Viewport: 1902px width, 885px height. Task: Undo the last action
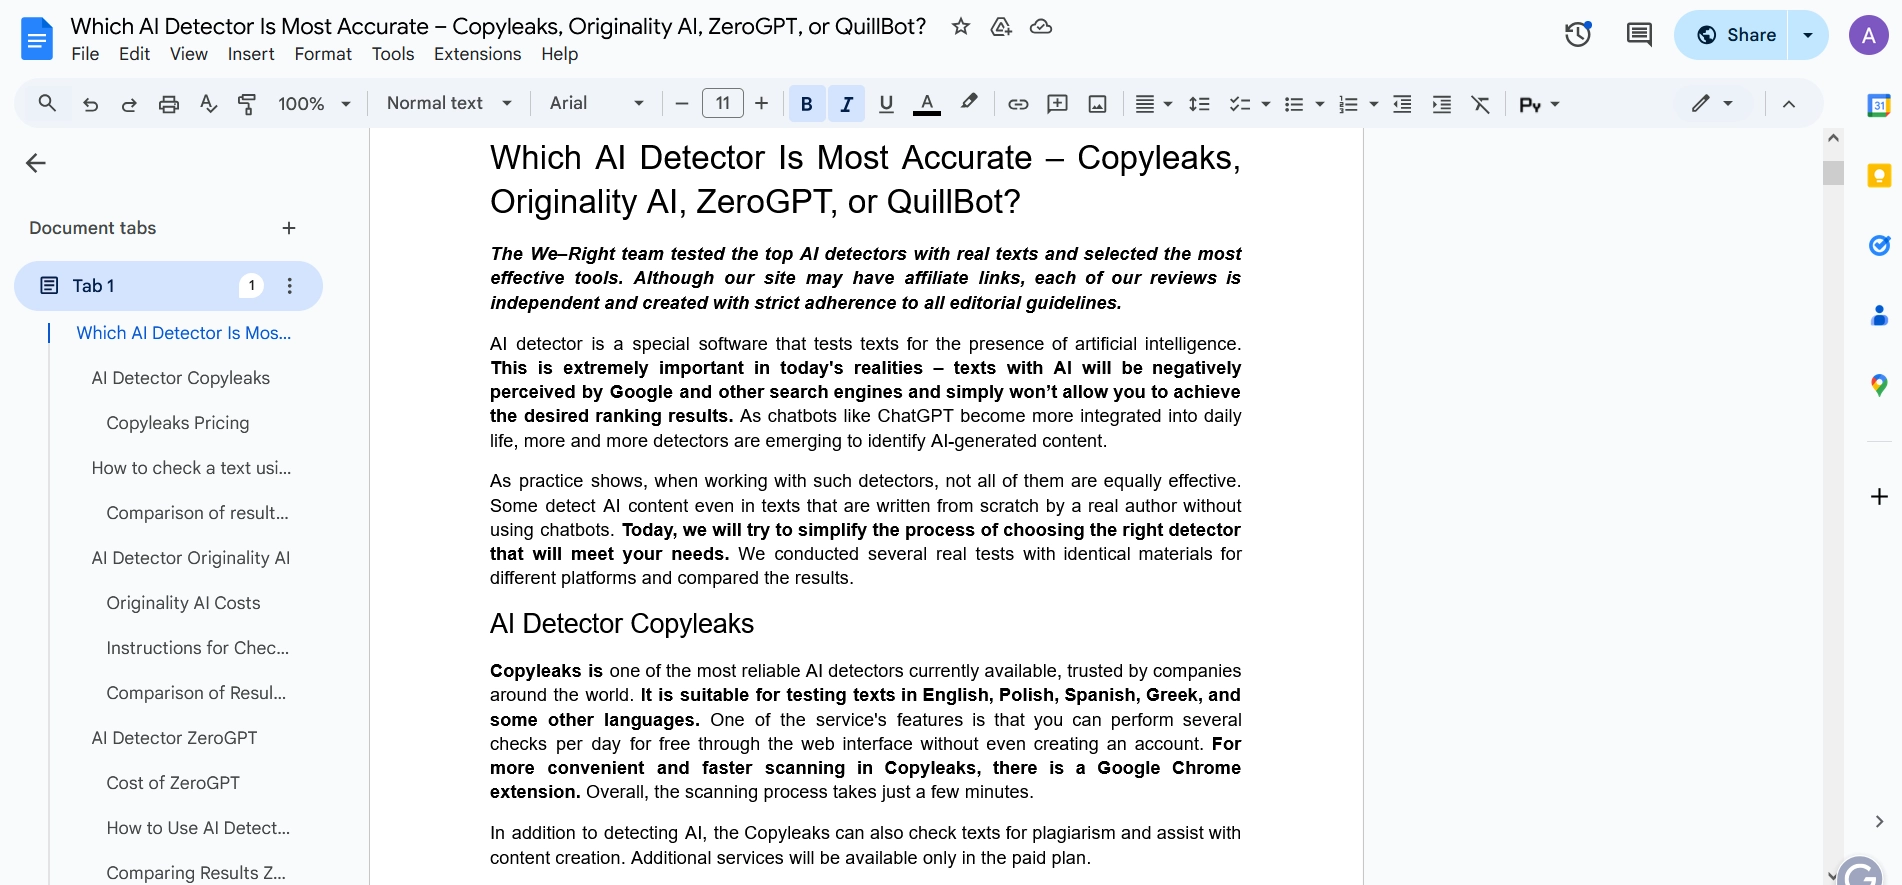pyautogui.click(x=90, y=104)
